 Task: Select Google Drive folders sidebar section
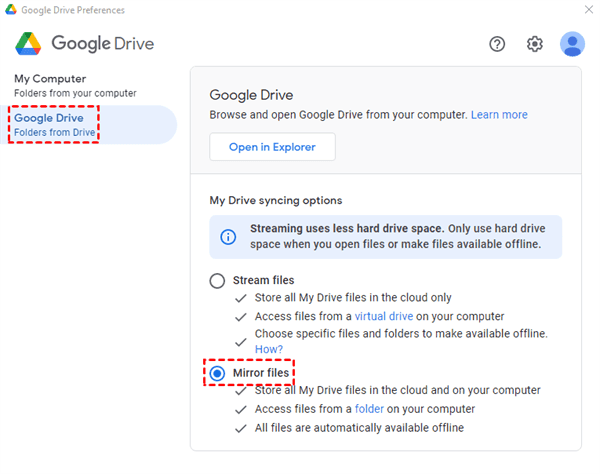[x=55, y=124]
